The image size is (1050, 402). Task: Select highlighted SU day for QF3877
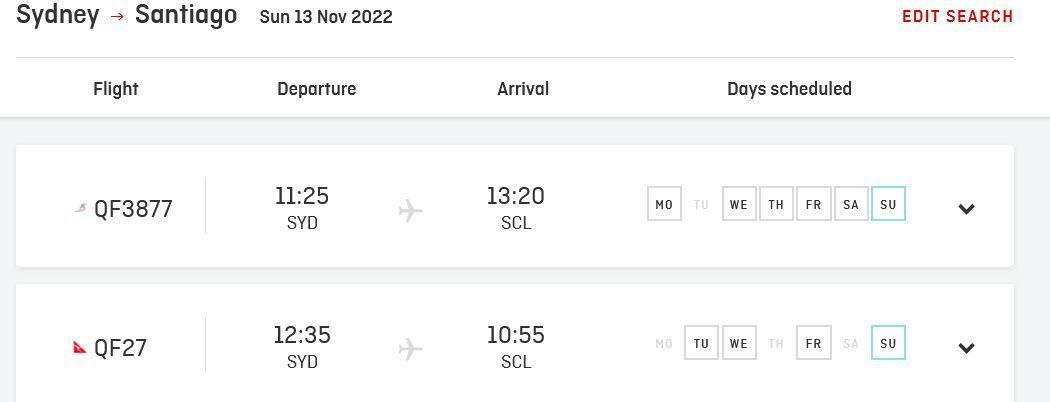[888, 204]
